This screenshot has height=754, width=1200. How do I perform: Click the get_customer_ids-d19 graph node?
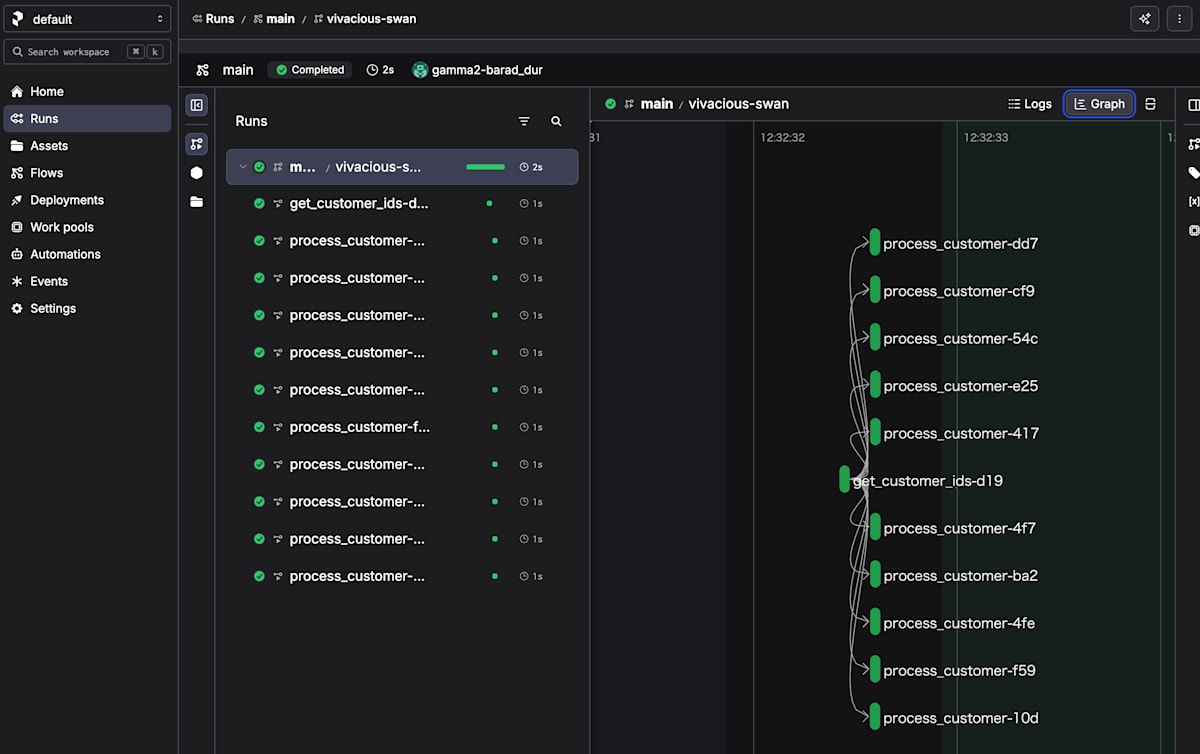pyautogui.click(x=845, y=480)
